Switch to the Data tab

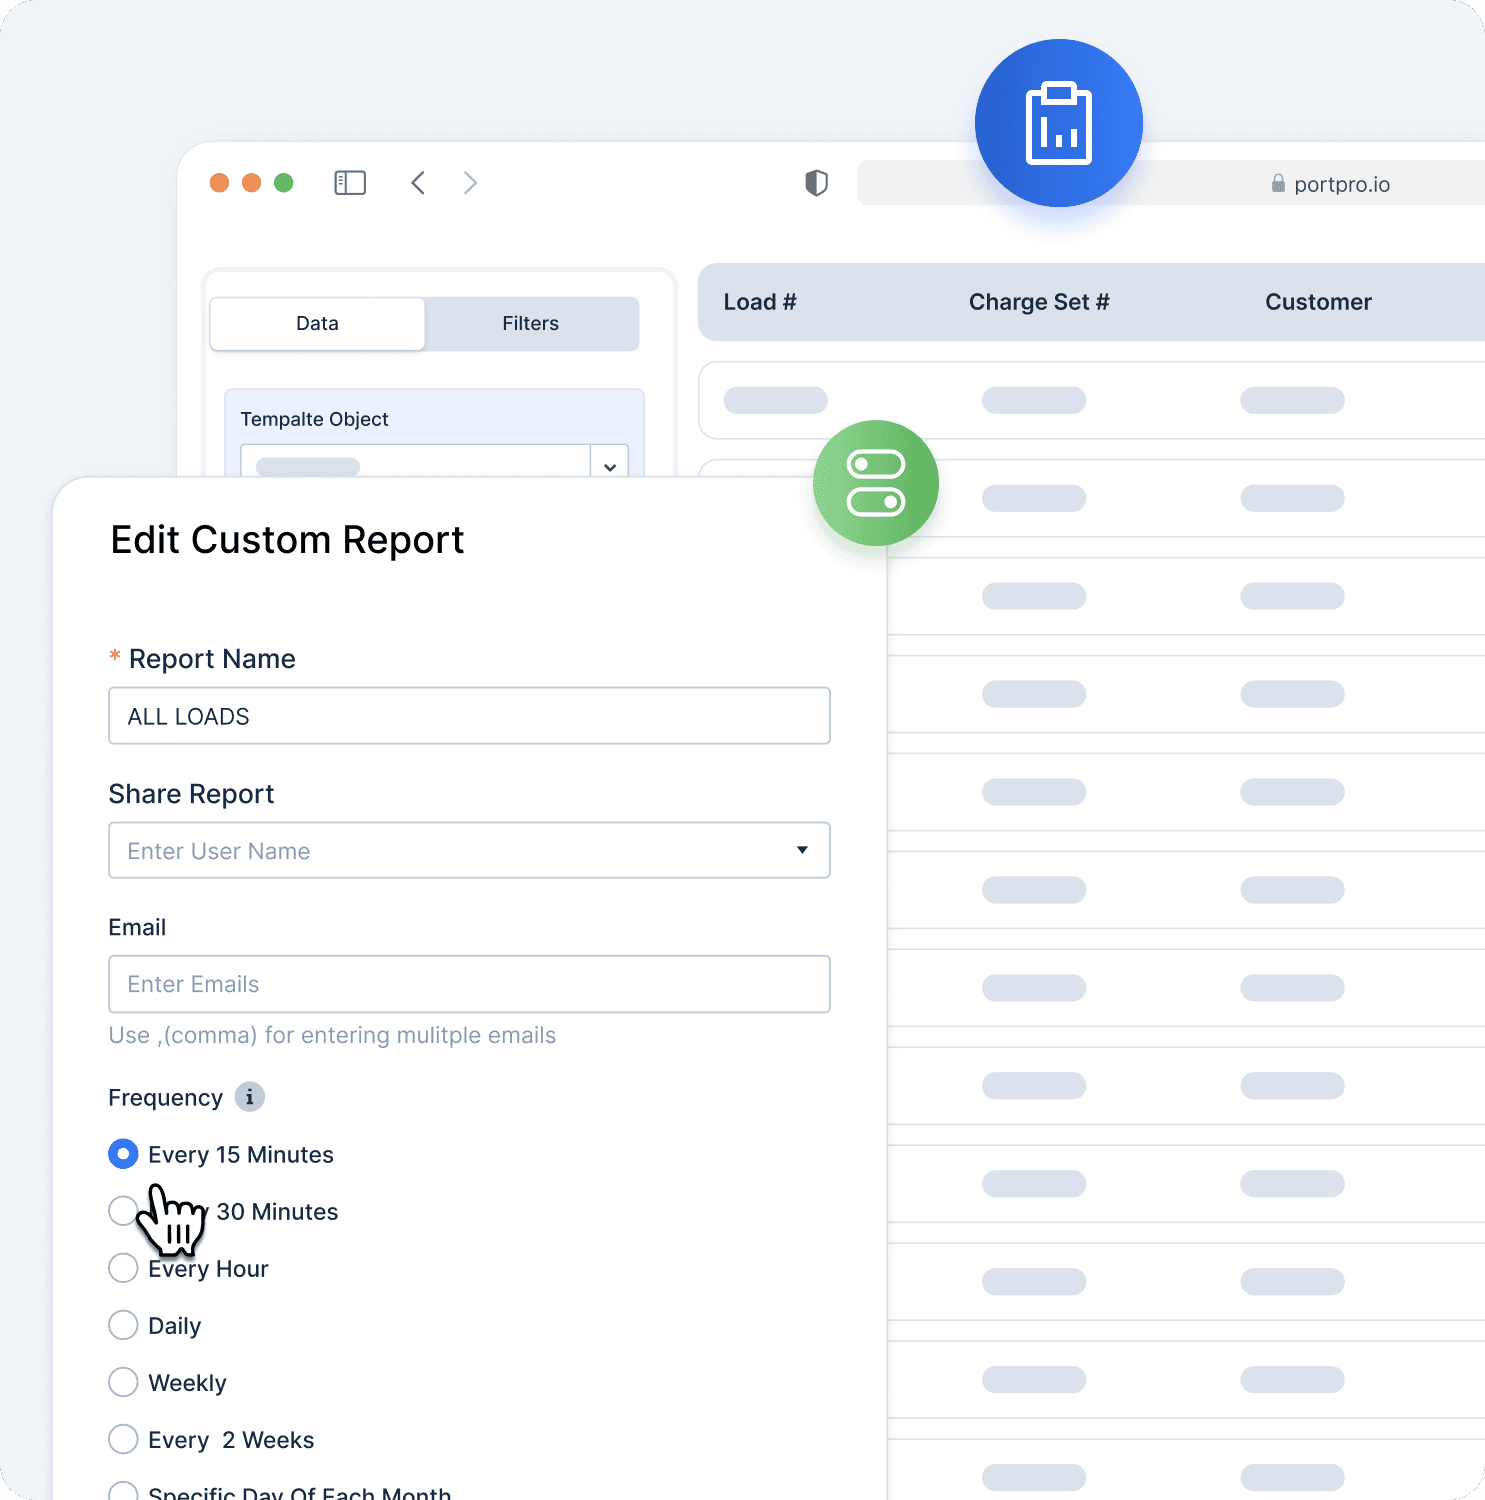(x=317, y=323)
